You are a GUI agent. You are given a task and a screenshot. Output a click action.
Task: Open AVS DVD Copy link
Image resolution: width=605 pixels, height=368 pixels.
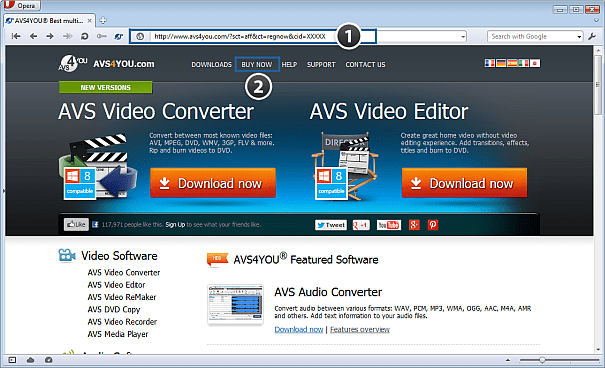pyautogui.click(x=113, y=310)
